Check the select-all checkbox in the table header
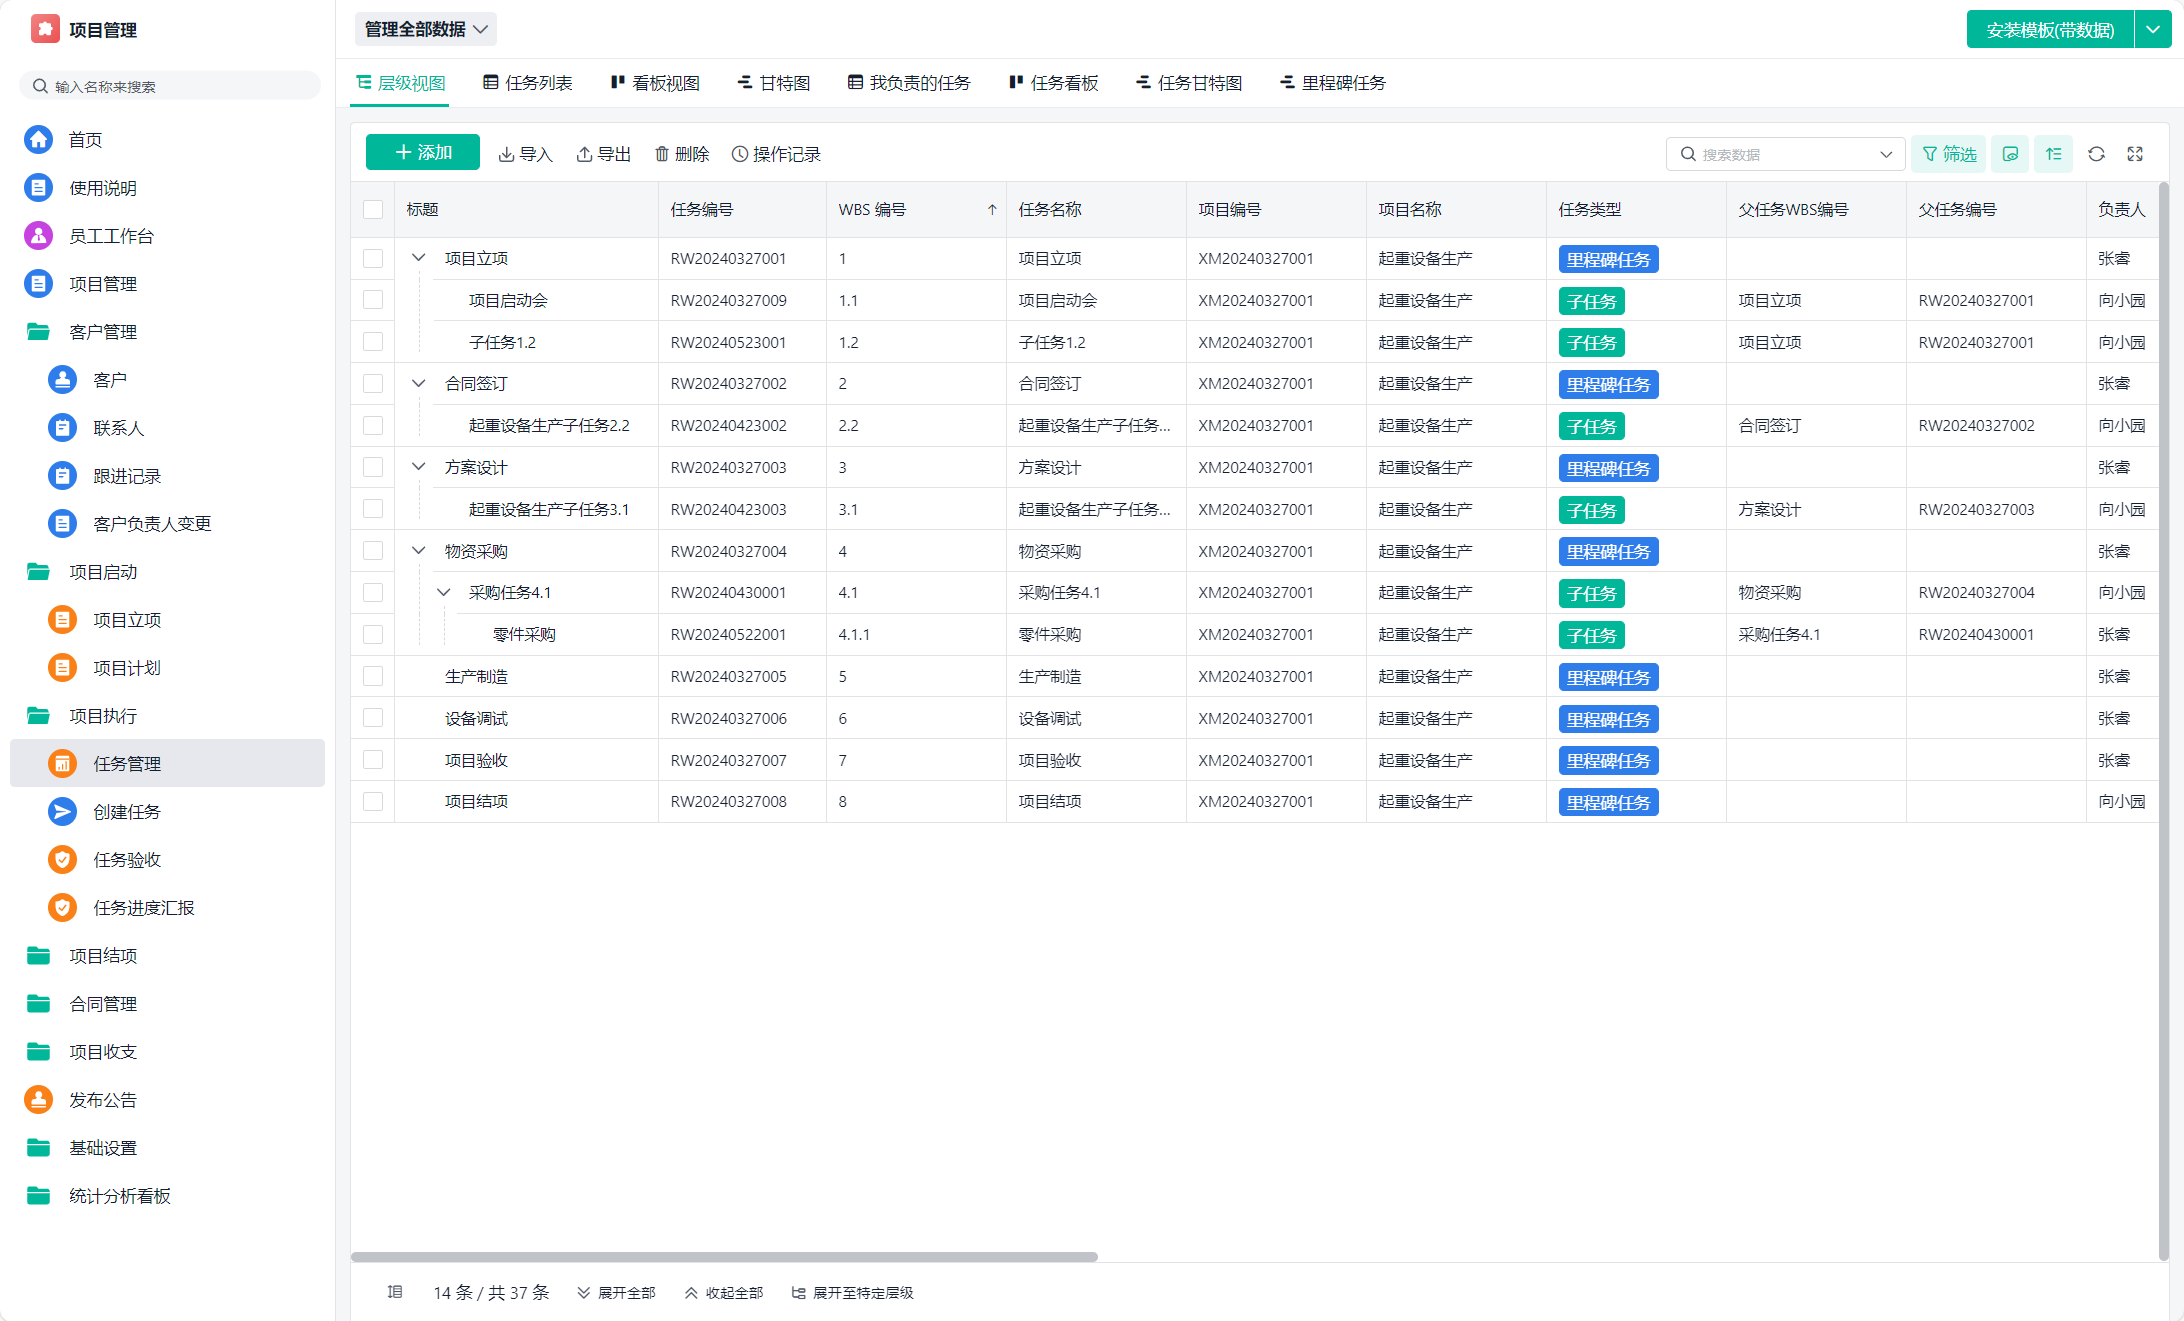 coord(373,210)
